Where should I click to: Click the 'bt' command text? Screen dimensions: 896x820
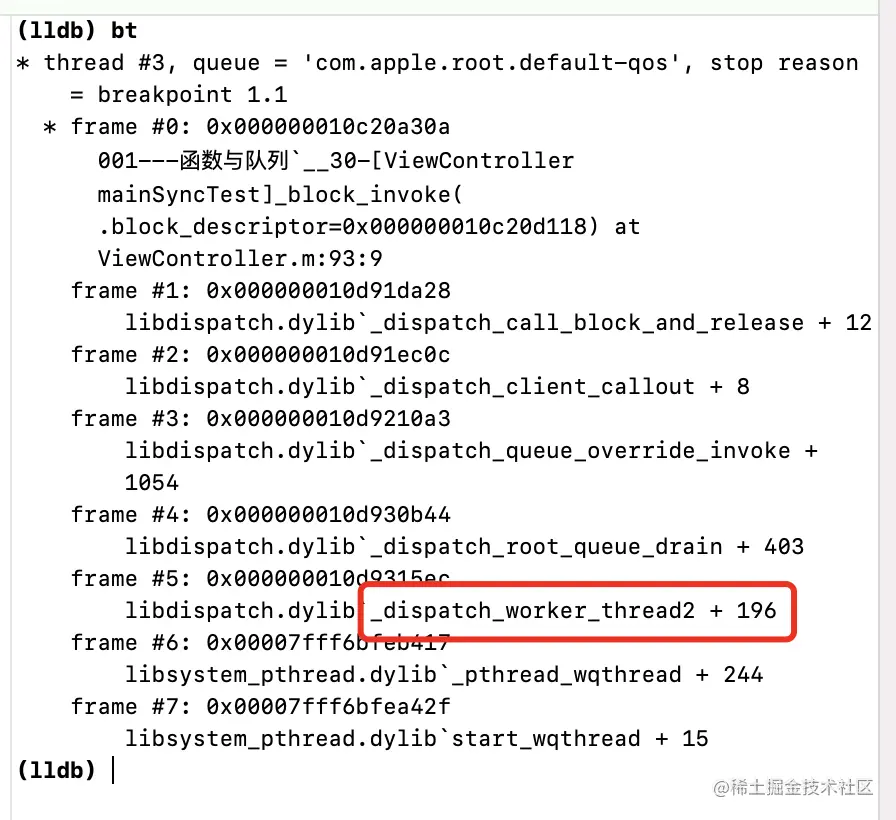124,30
